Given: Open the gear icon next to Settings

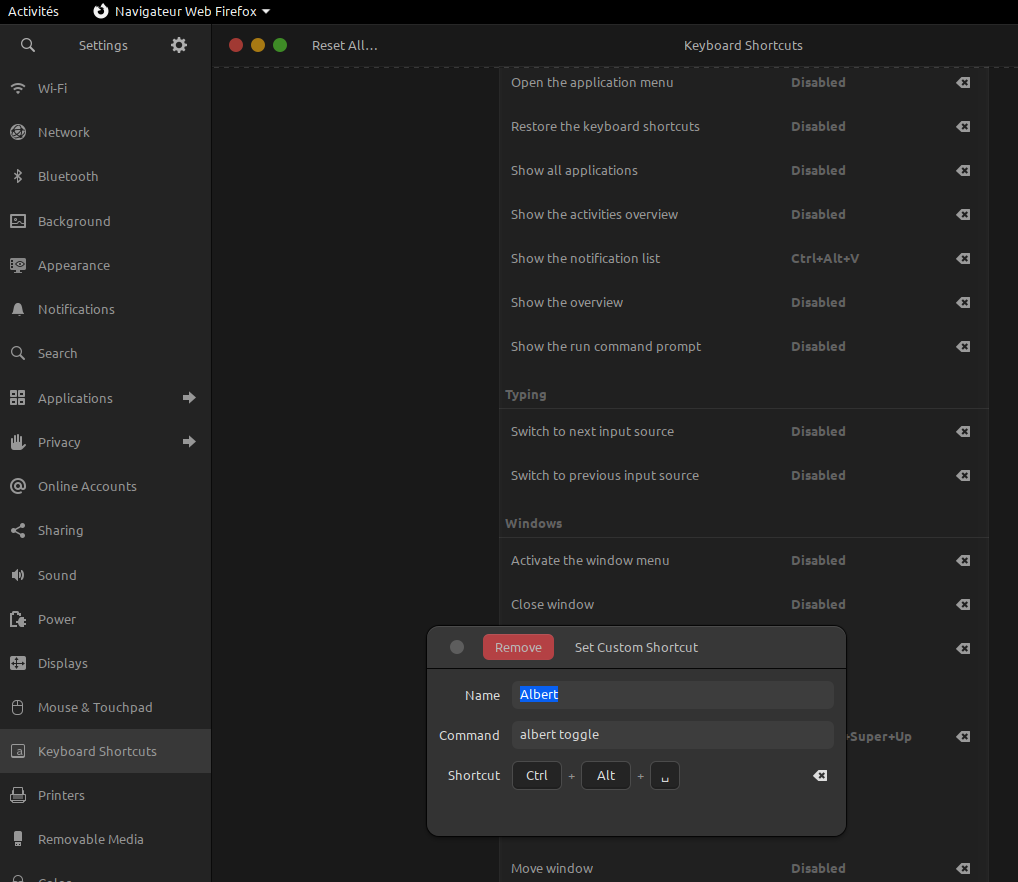Looking at the screenshot, I should [x=178, y=45].
